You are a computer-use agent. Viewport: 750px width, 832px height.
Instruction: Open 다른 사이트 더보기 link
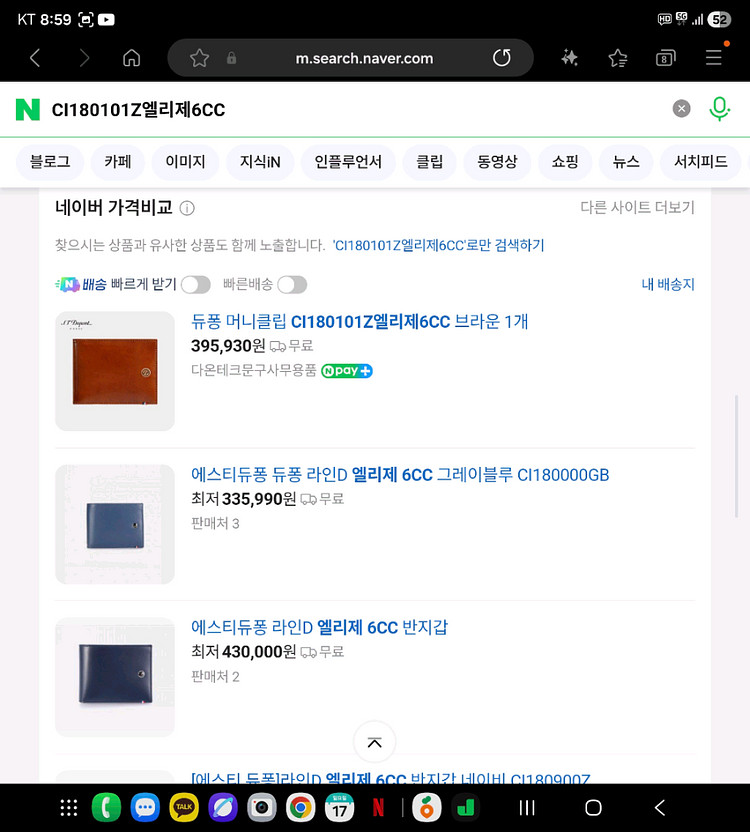tap(637, 207)
